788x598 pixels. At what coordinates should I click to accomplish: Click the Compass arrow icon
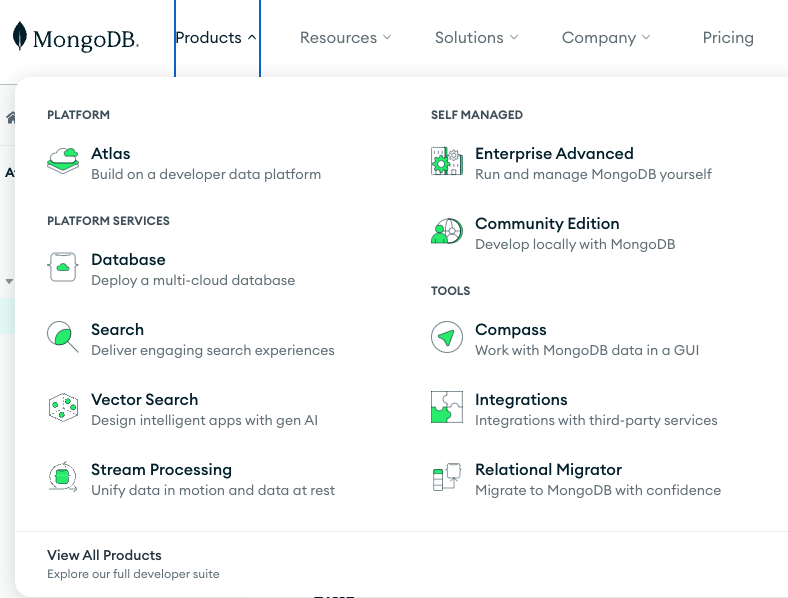point(447,337)
